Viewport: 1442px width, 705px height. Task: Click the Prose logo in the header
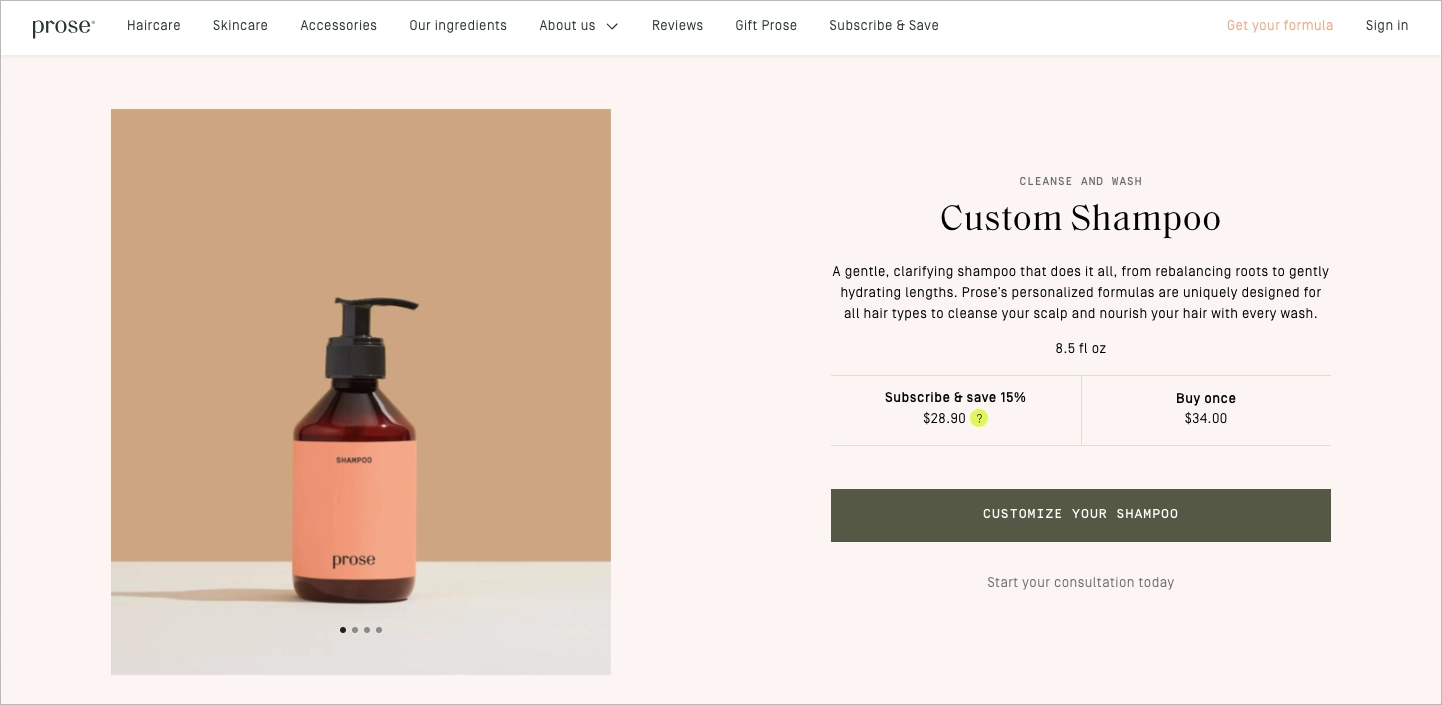click(x=62, y=27)
